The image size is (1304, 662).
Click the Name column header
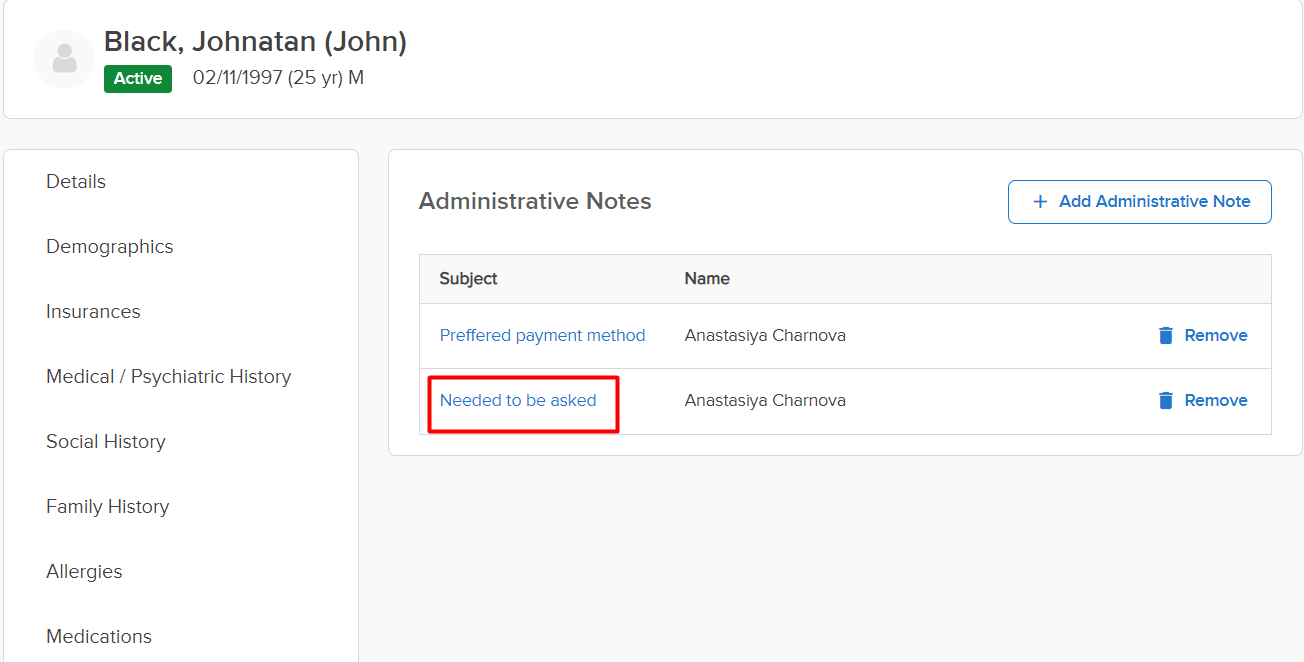pos(707,279)
